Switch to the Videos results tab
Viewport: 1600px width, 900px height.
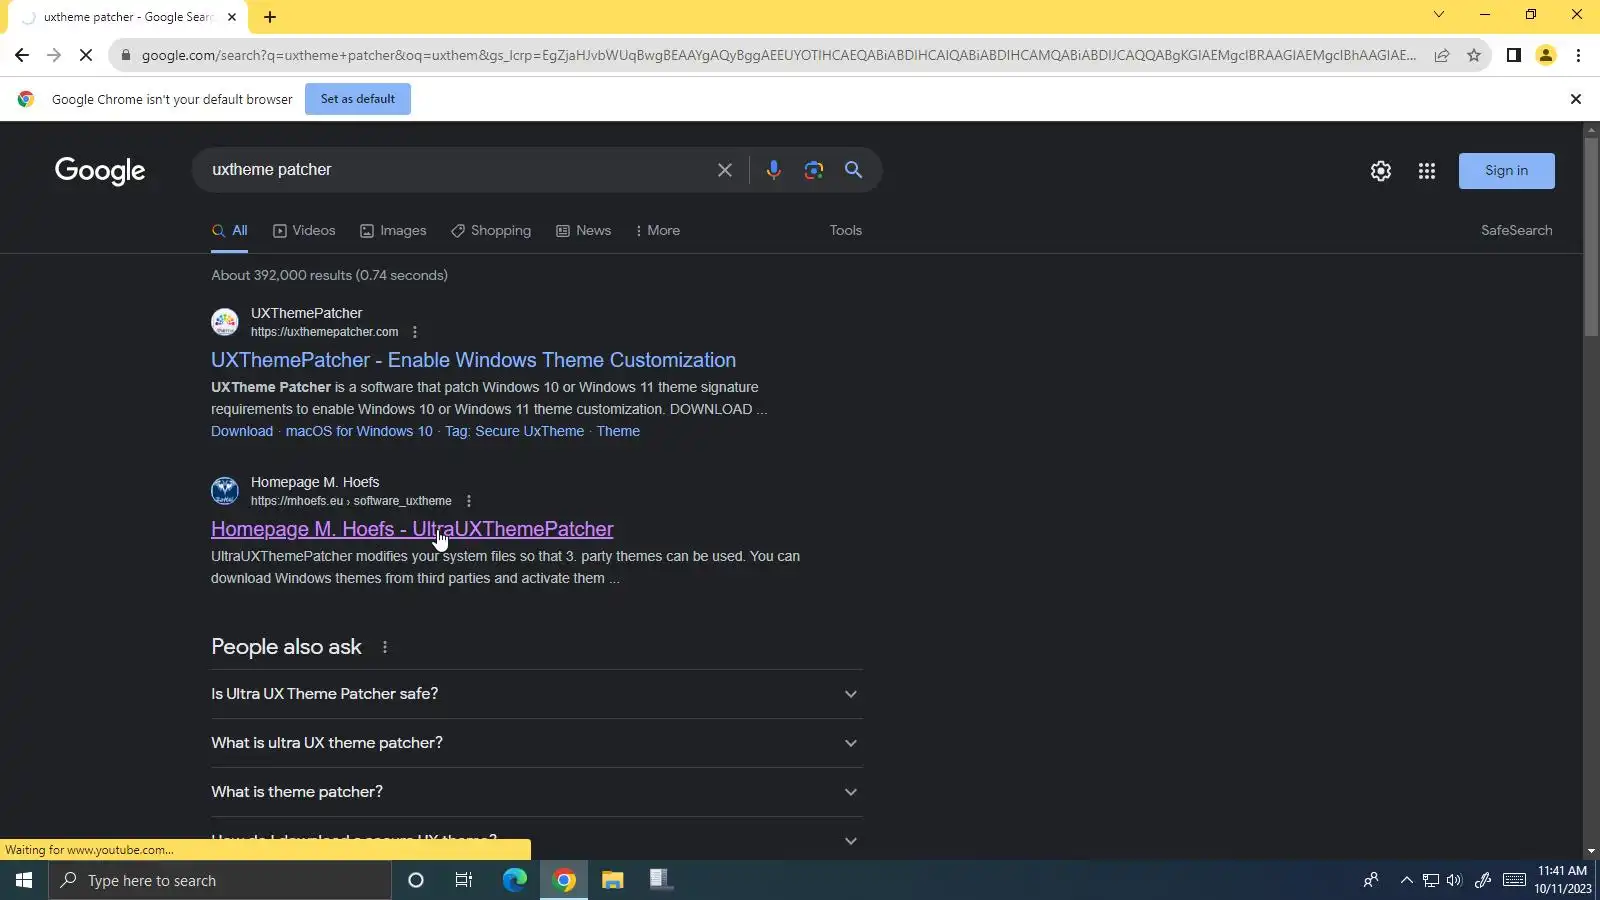point(304,231)
